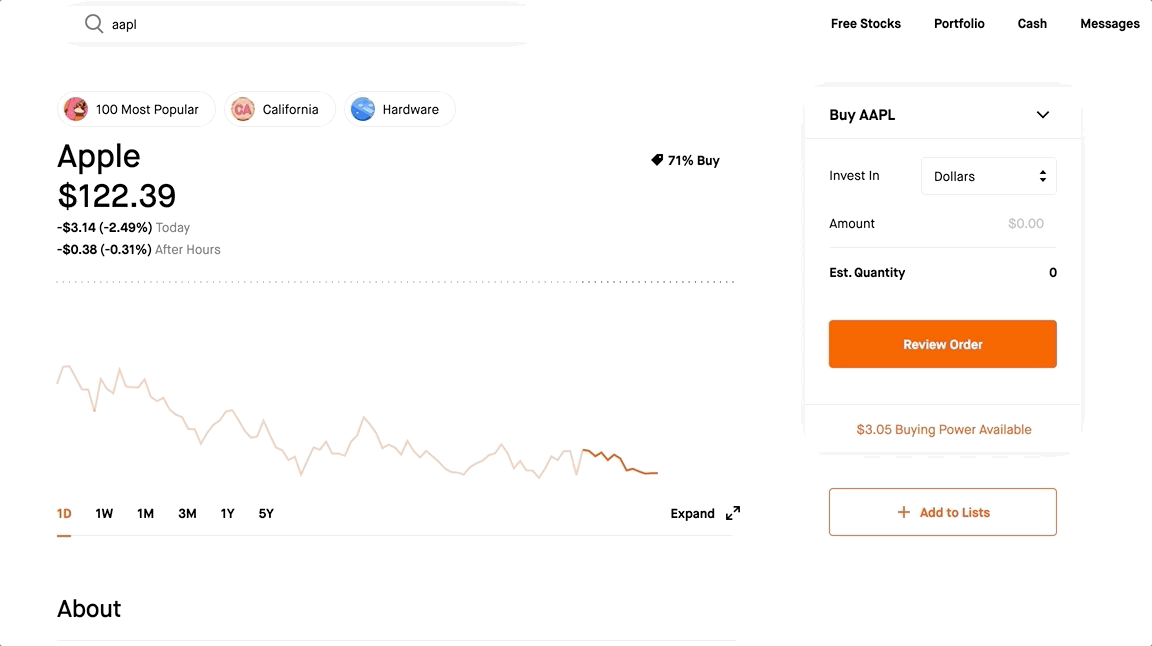Expand the Buy AAPL order type chevron
This screenshot has height=646, width=1152.
point(1042,115)
